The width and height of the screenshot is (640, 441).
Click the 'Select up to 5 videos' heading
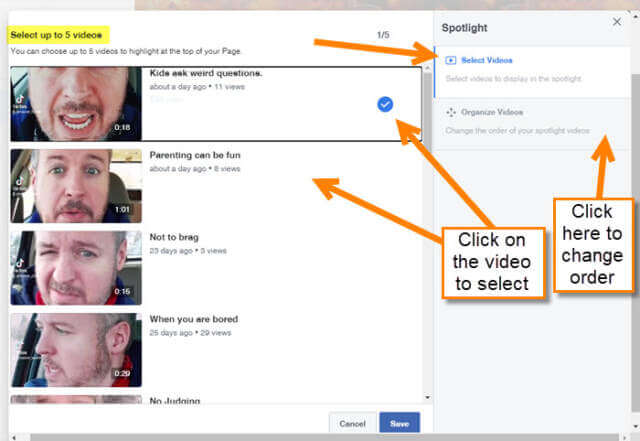(56, 35)
